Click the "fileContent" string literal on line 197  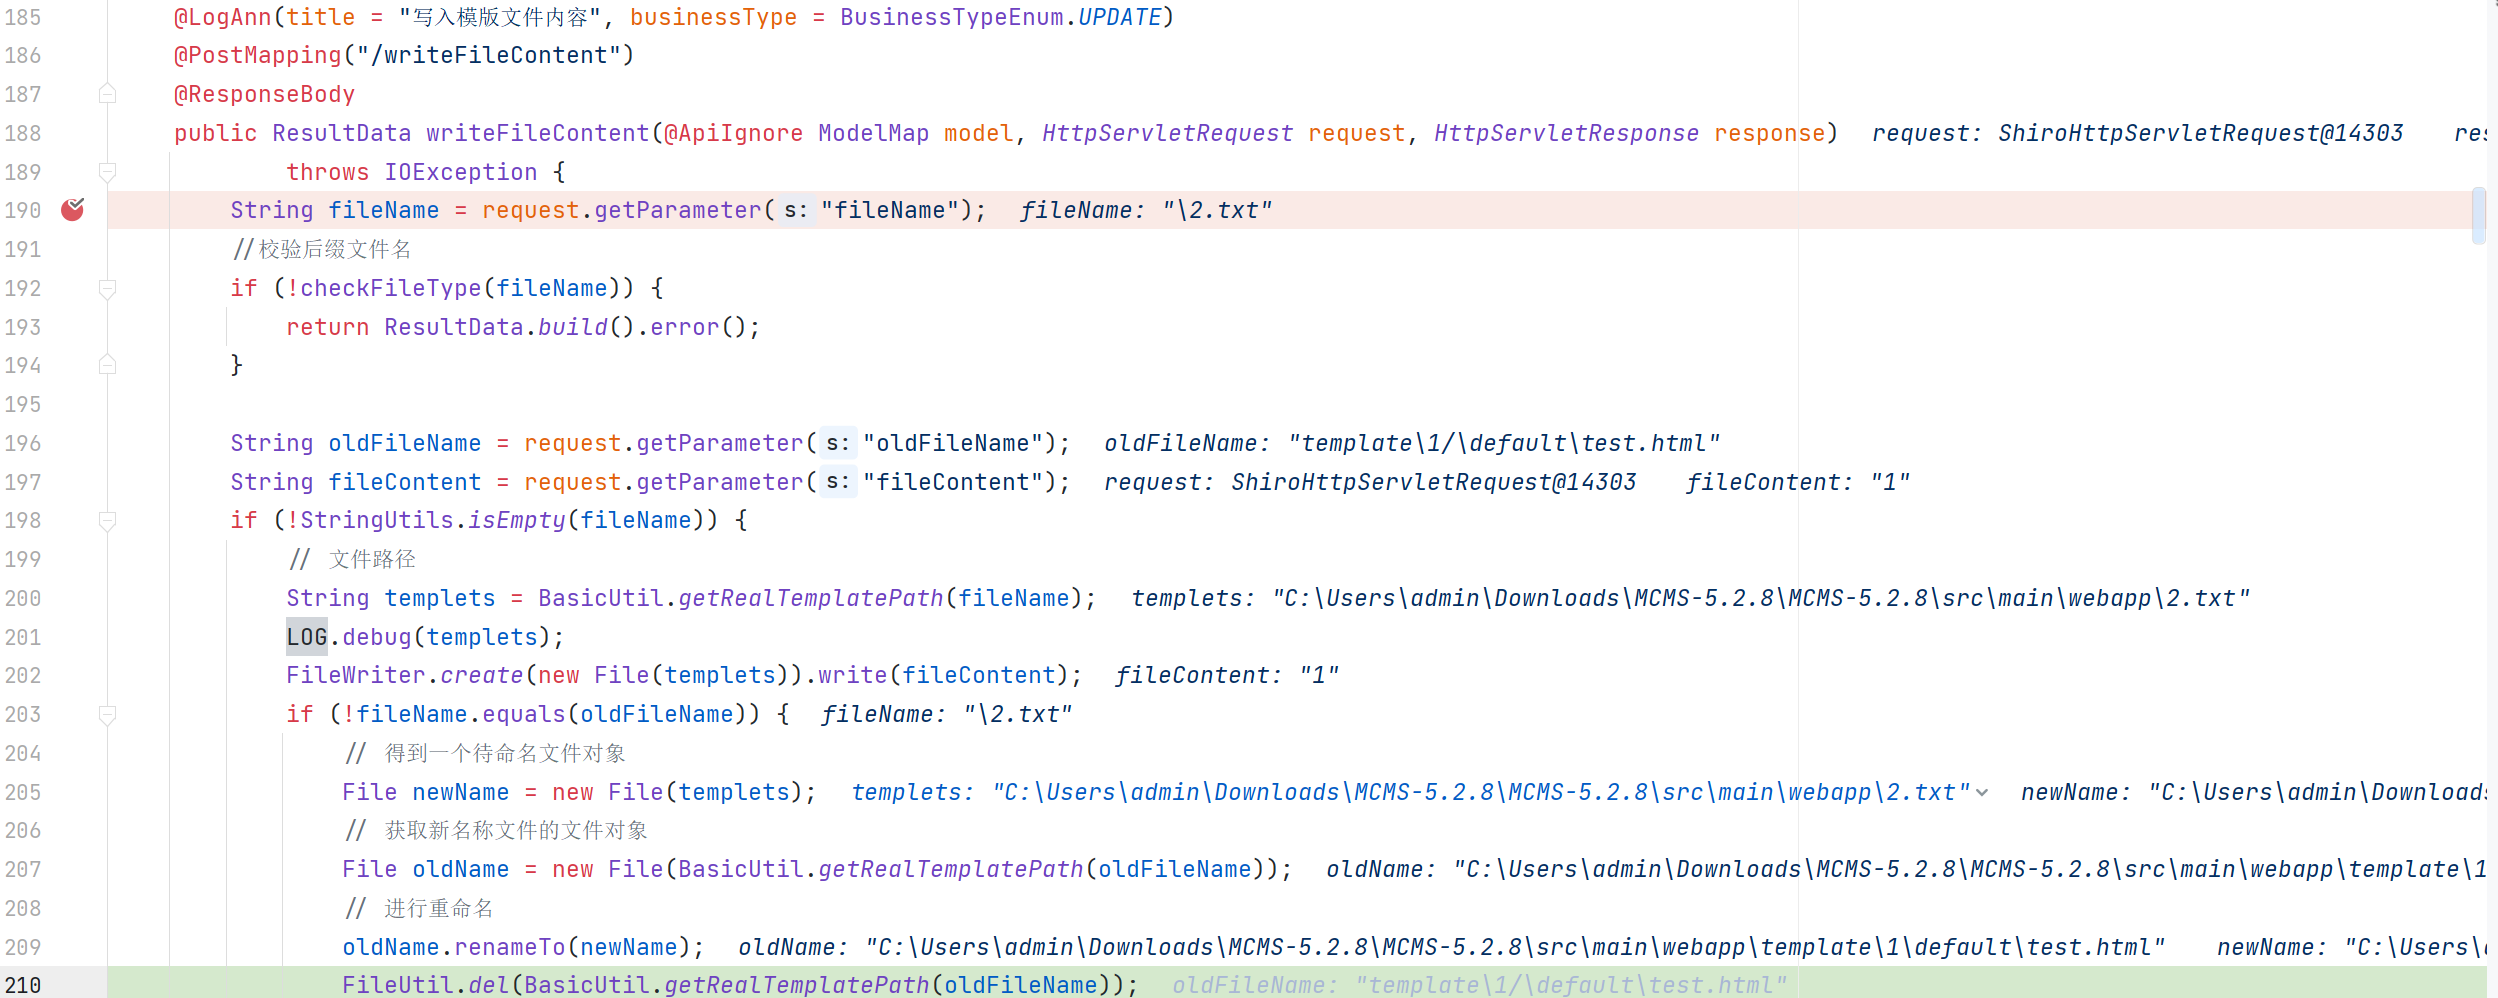953,482
